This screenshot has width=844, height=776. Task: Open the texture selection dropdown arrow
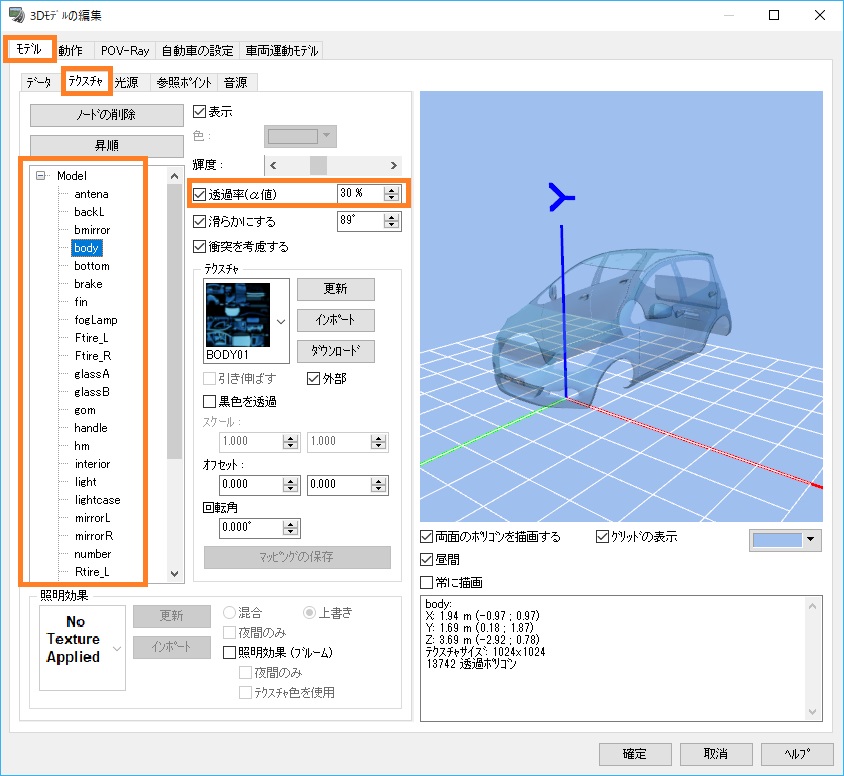tap(280, 321)
